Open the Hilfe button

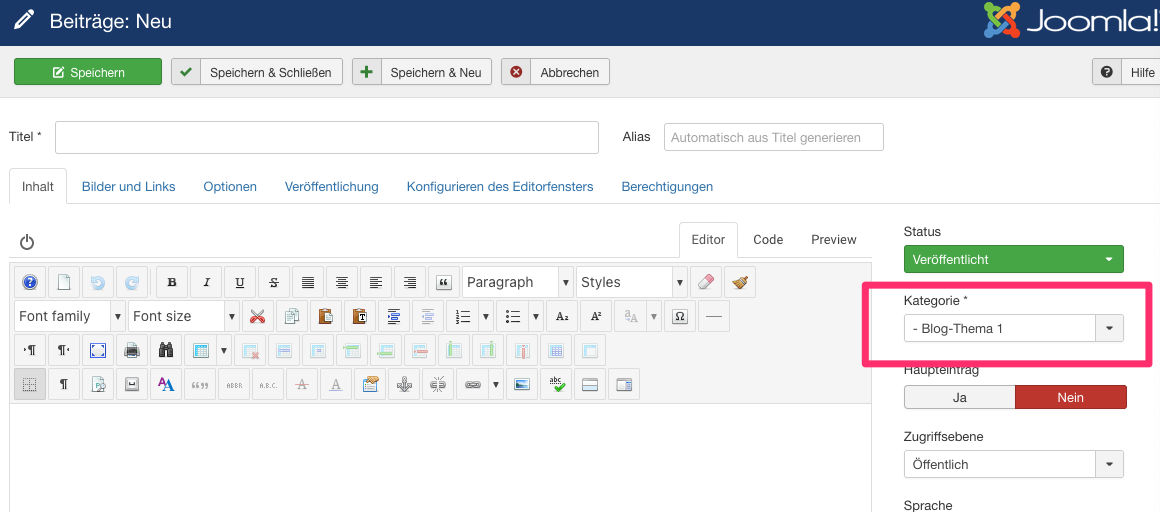click(1126, 72)
